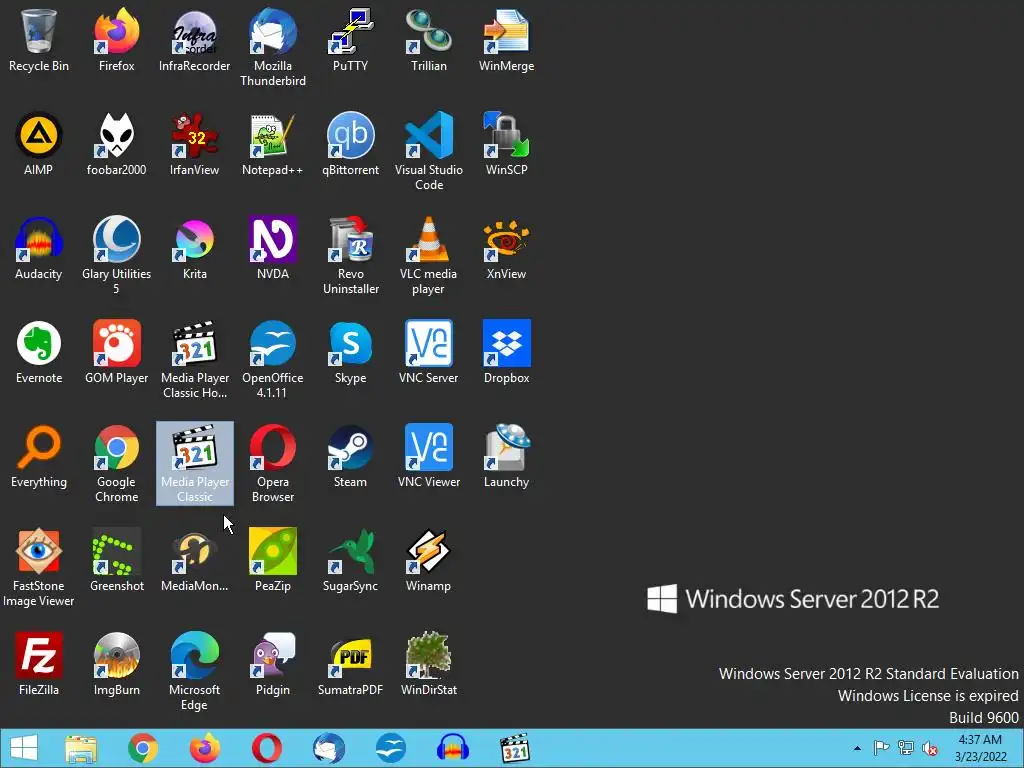Click the AIMP desktop icon
This screenshot has width=1024, height=768.
click(x=39, y=144)
